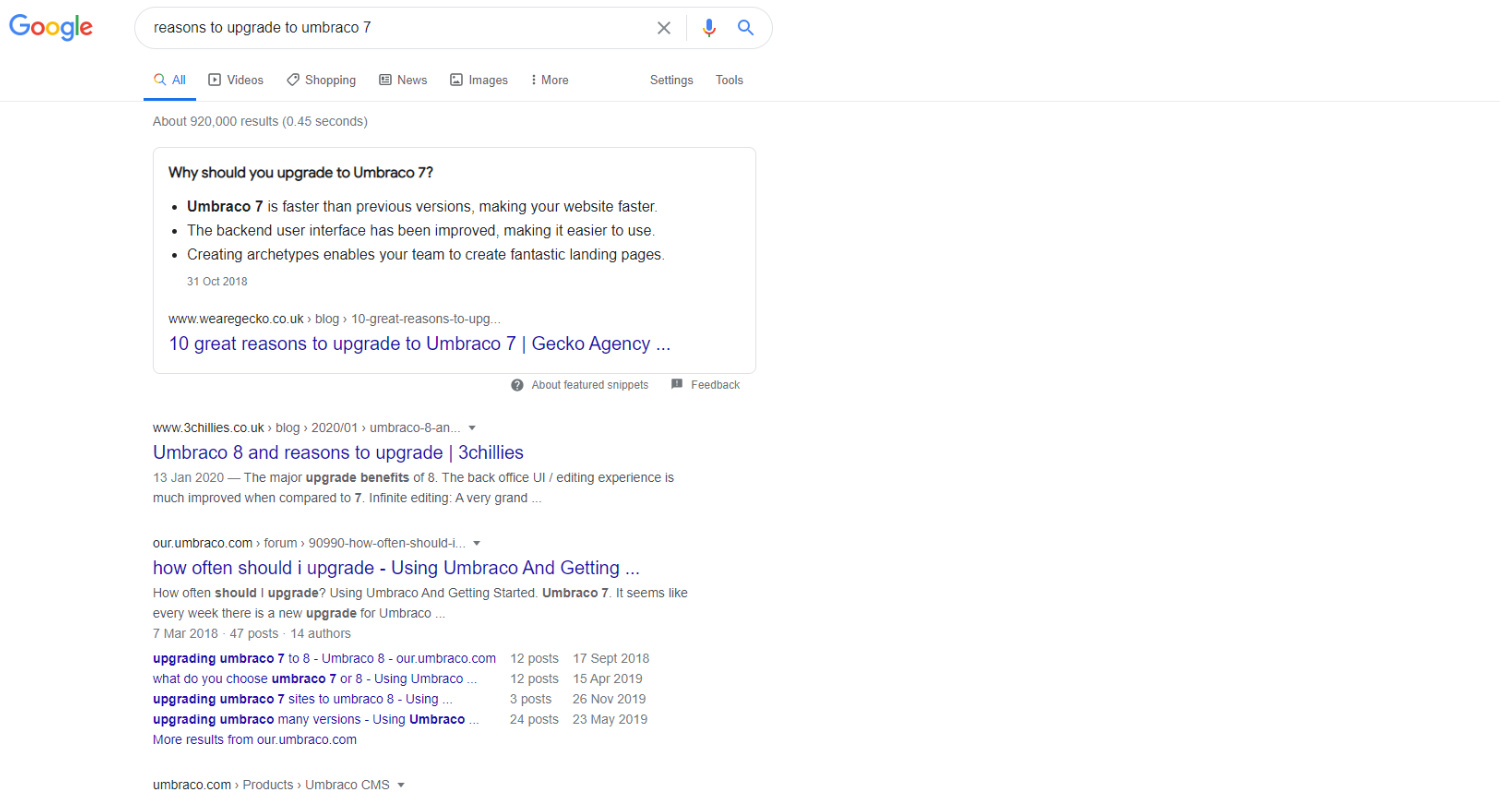Click the '15 Apr 2019' date cell
Screen dimensions: 1500x800
[x=608, y=679]
